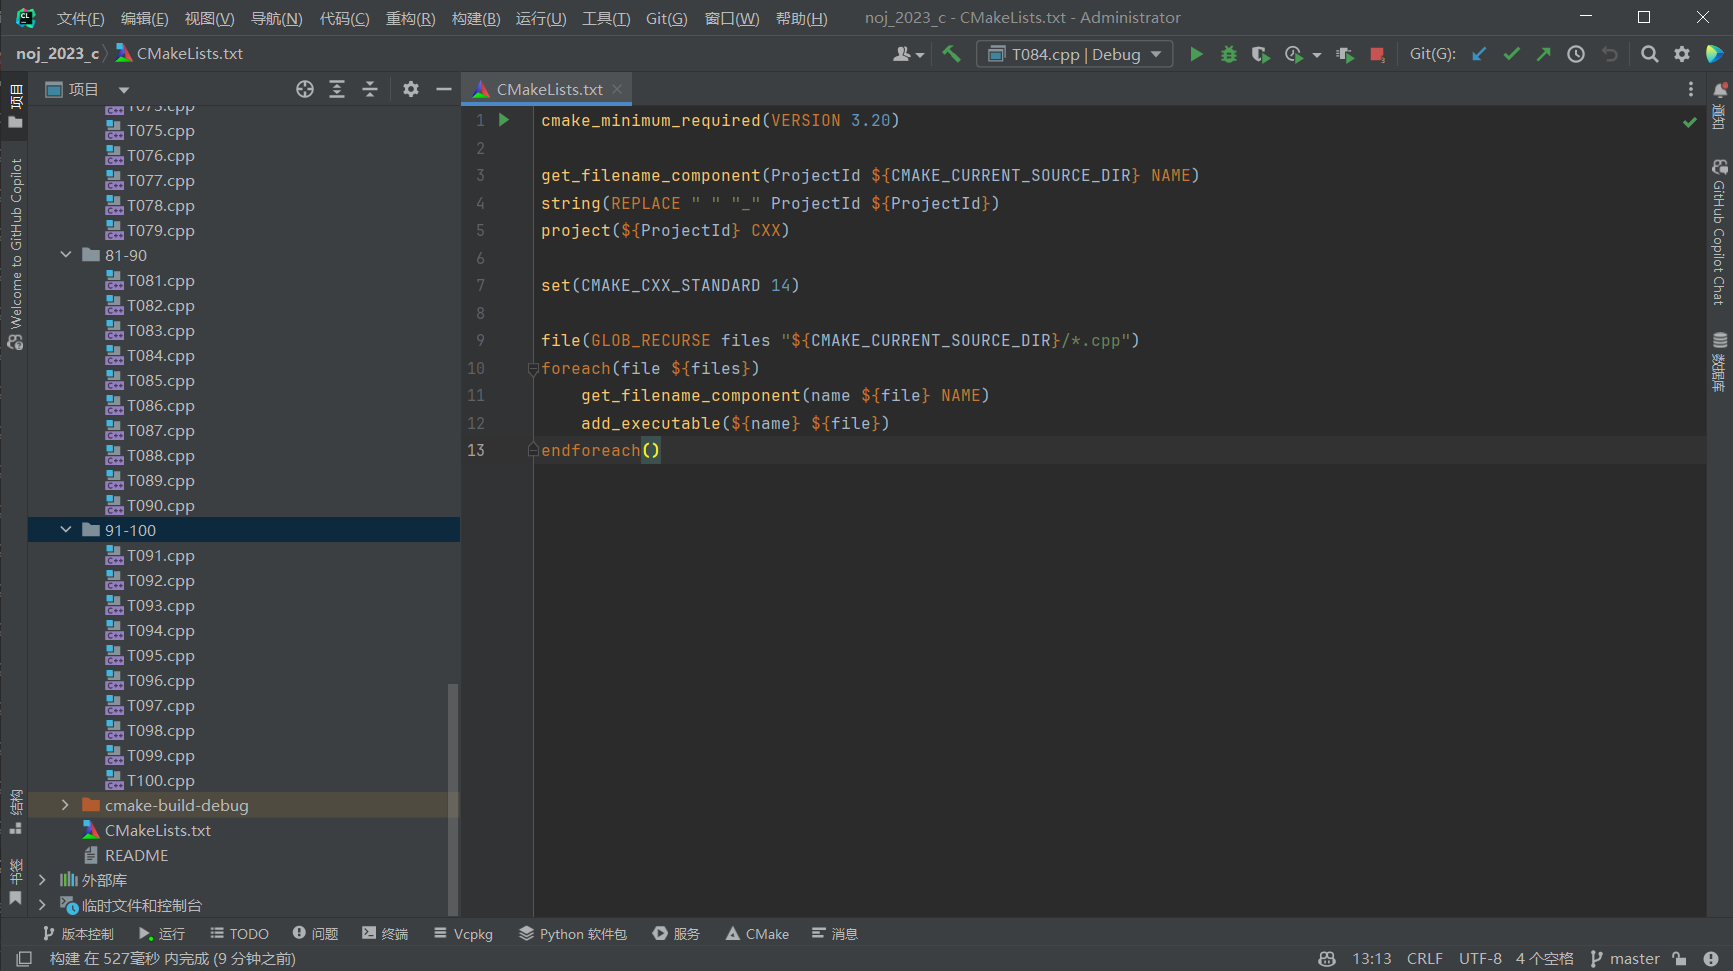Select the CMakeLists.txt editor tab

(x=548, y=89)
